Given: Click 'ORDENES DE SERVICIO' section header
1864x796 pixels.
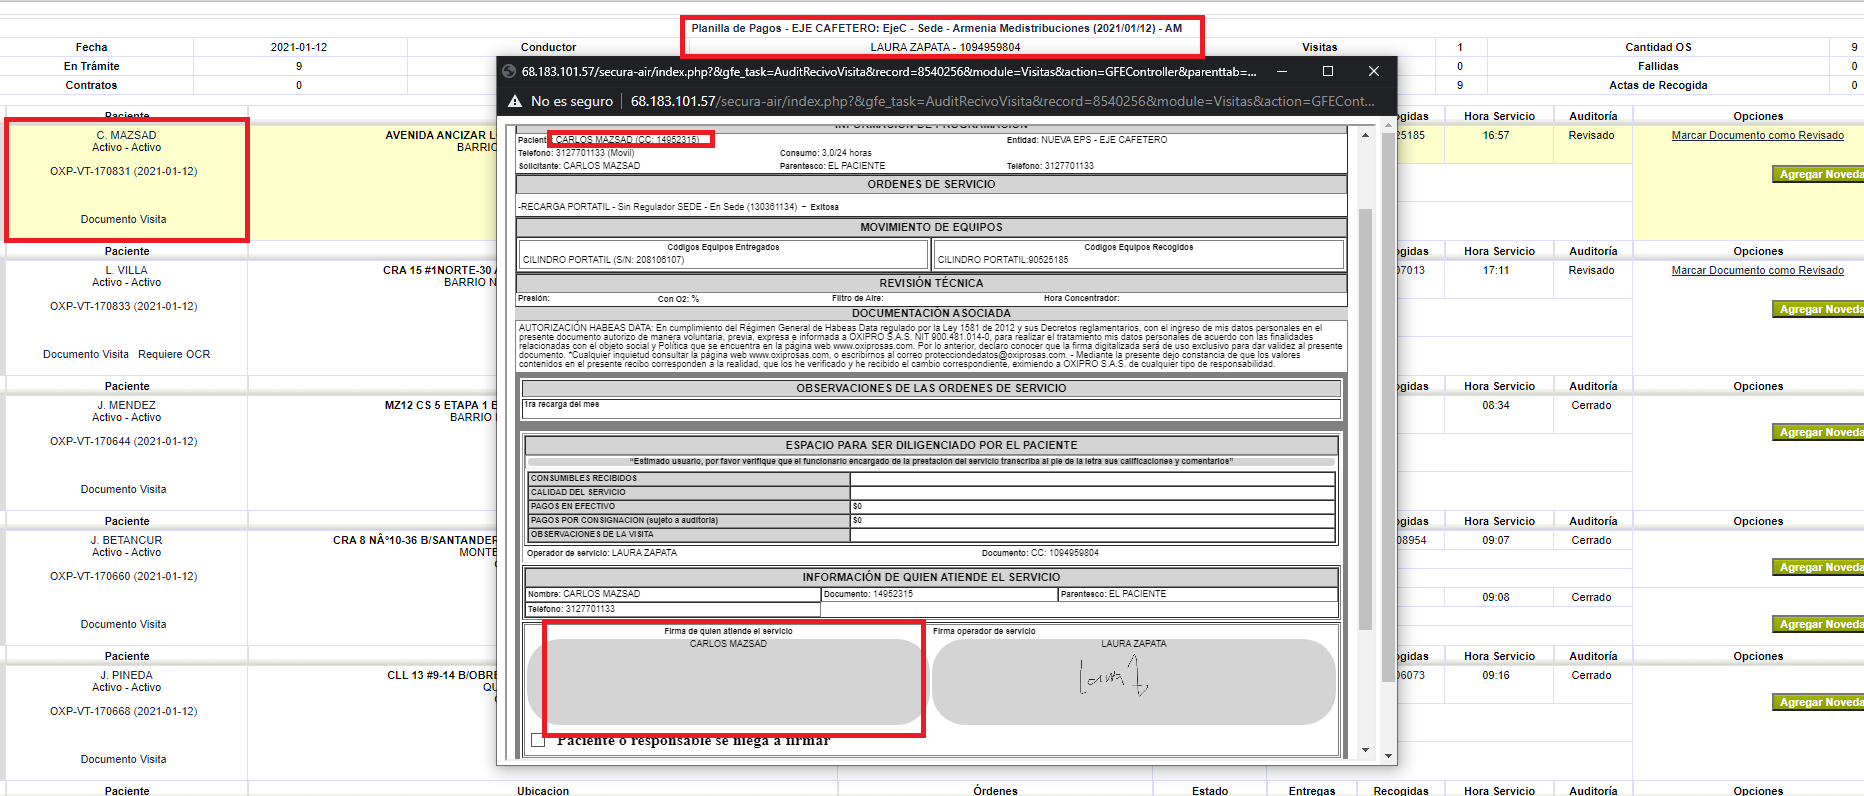Looking at the screenshot, I should click(x=931, y=184).
